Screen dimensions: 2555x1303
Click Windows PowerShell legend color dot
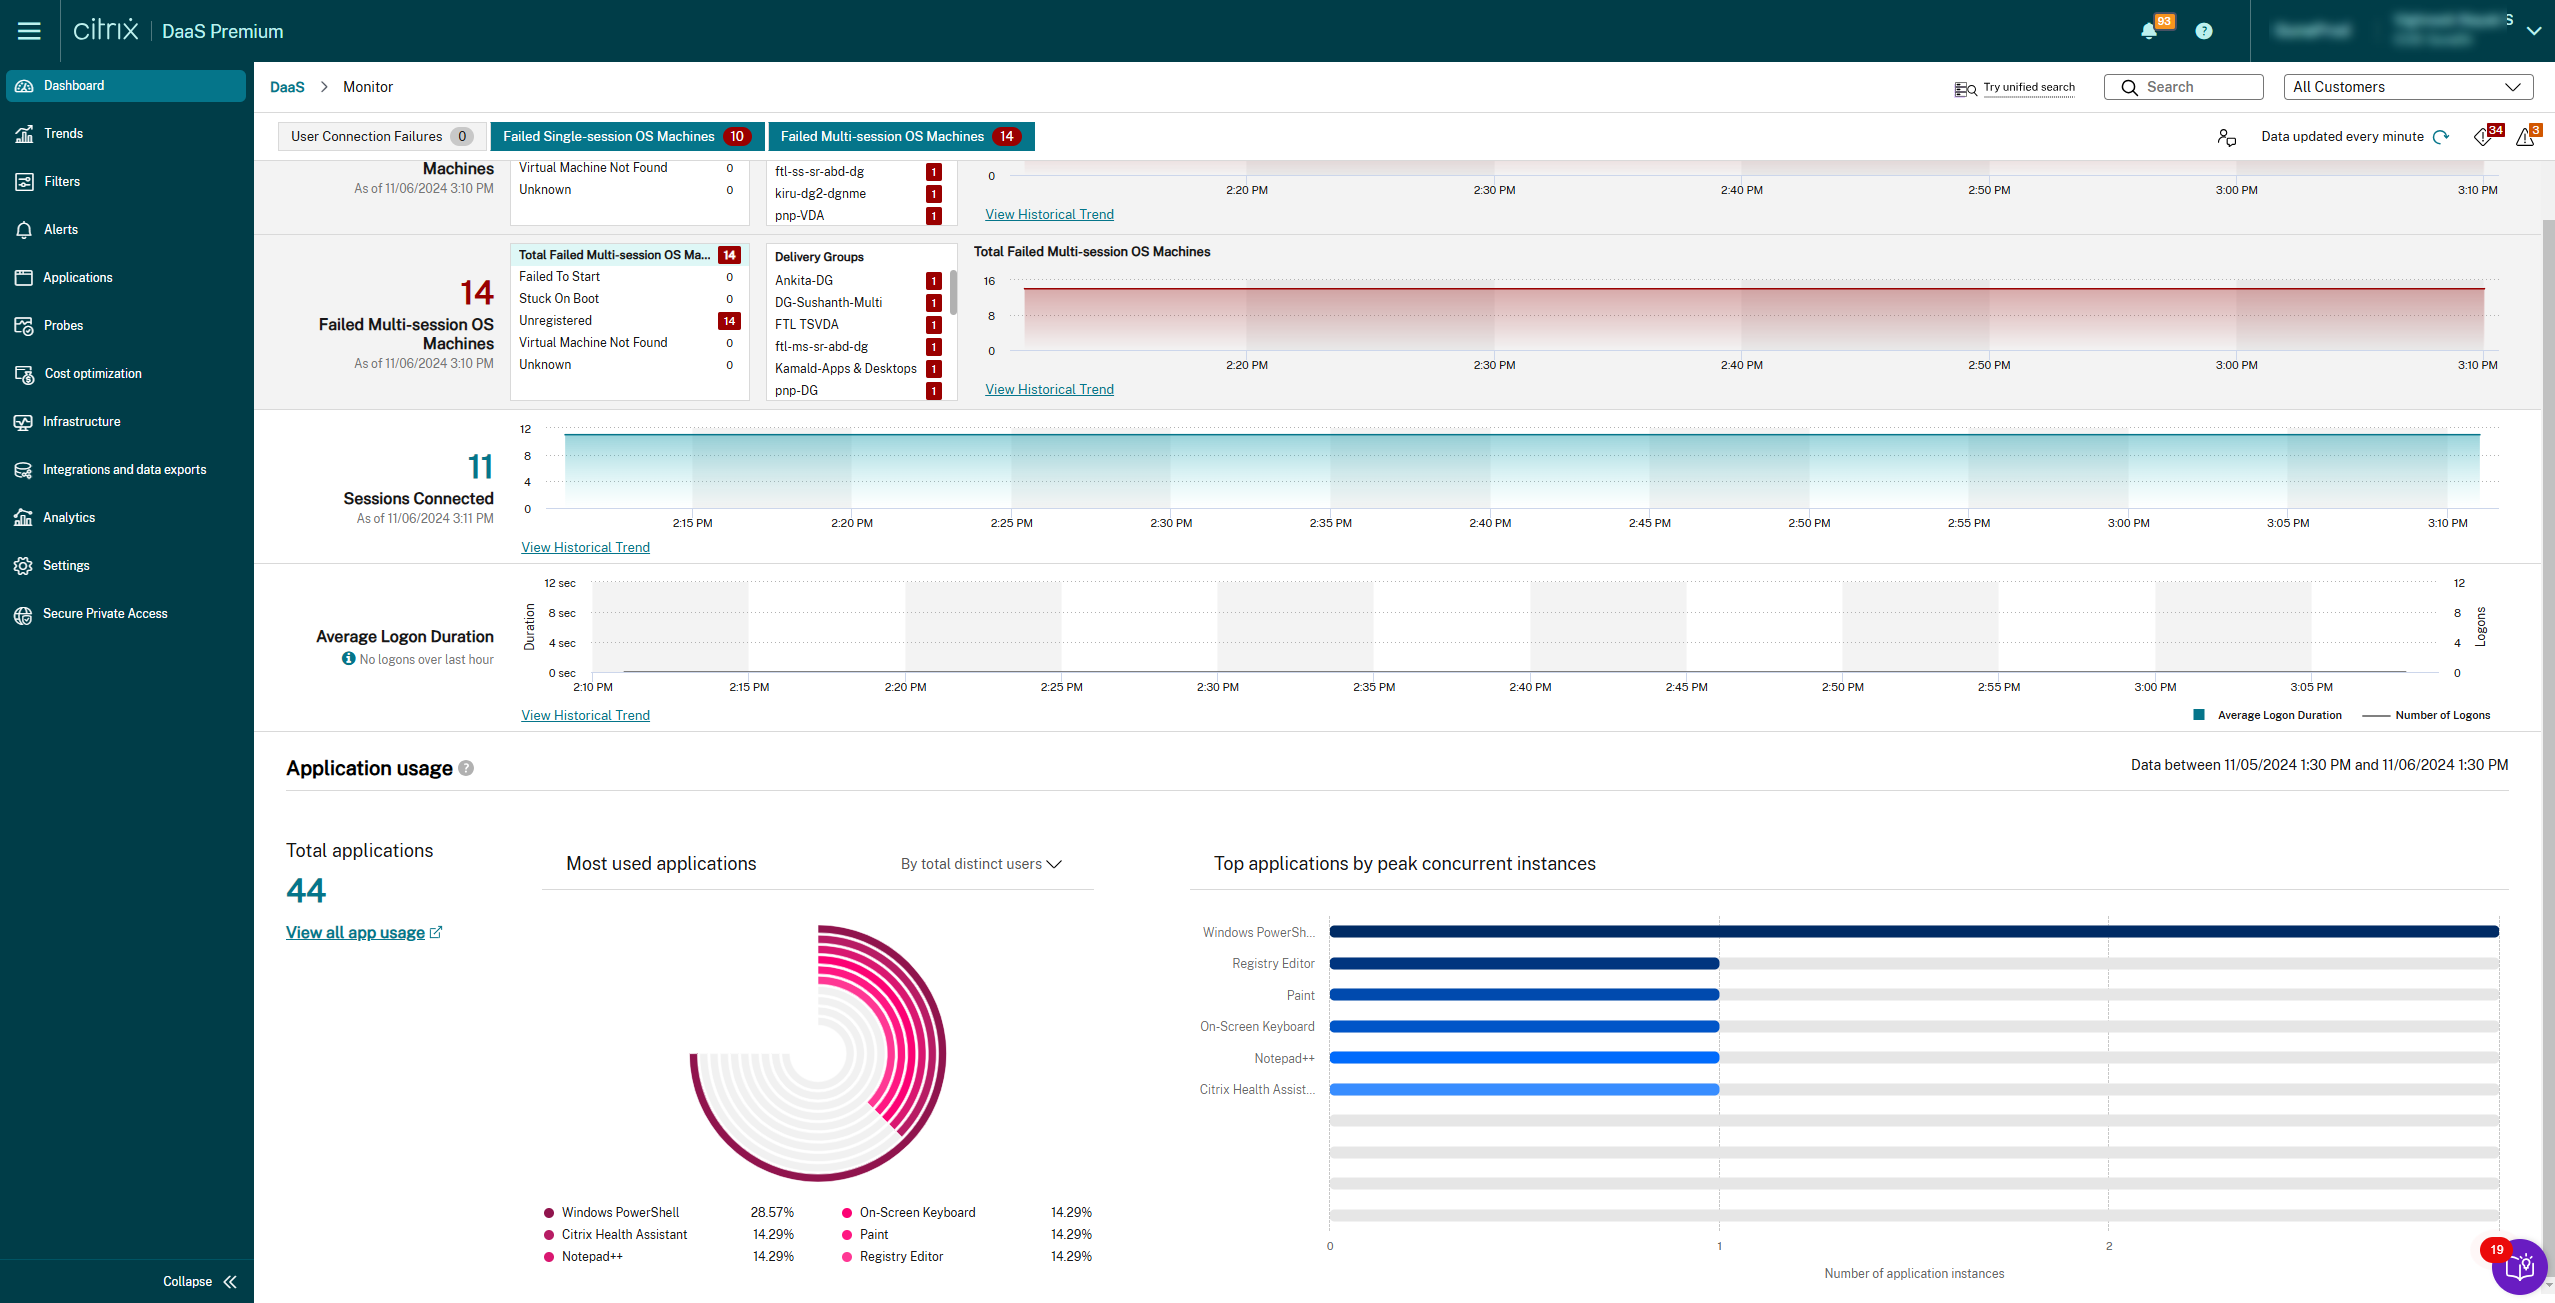coord(549,1212)
